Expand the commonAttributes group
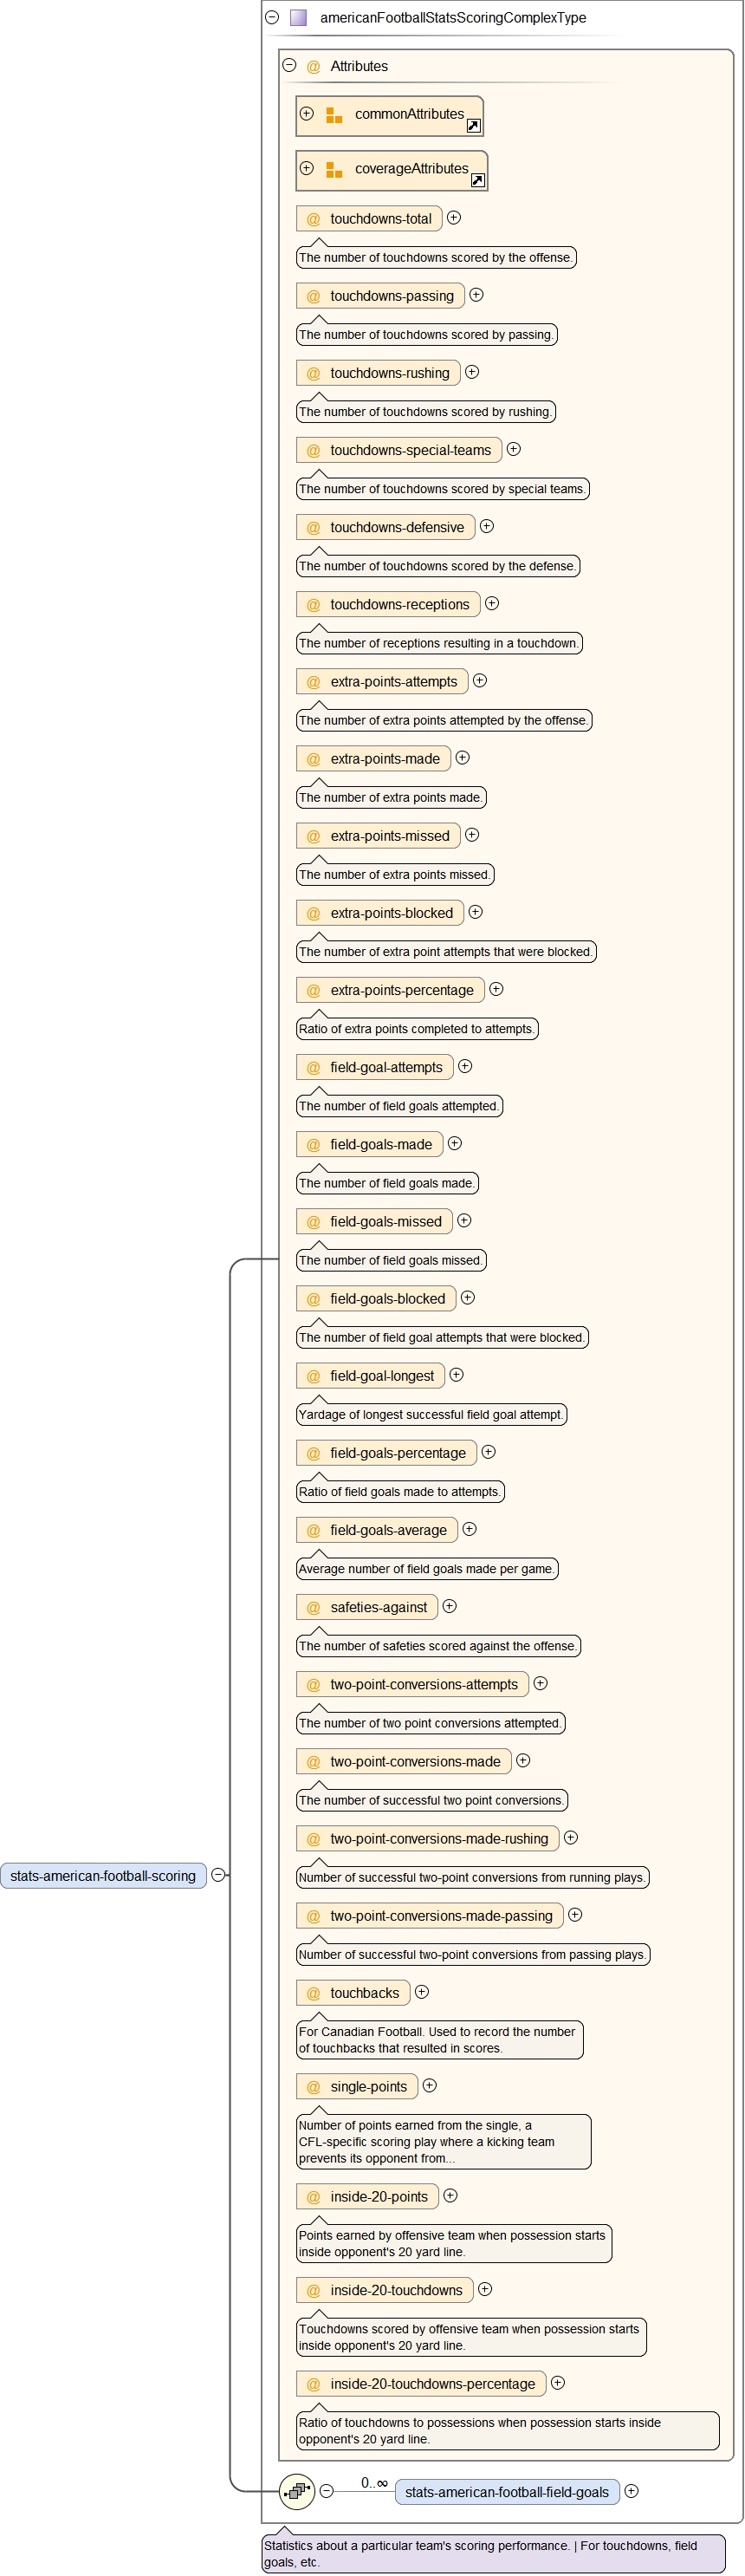745x2576 pixels. click(307, 114)
